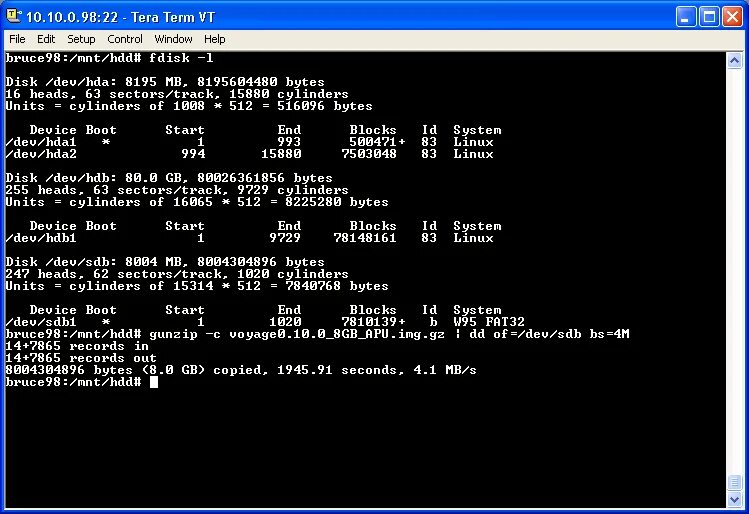Click '516096 bytes' units value
749x514 pixels.
(x=325, y=106)
